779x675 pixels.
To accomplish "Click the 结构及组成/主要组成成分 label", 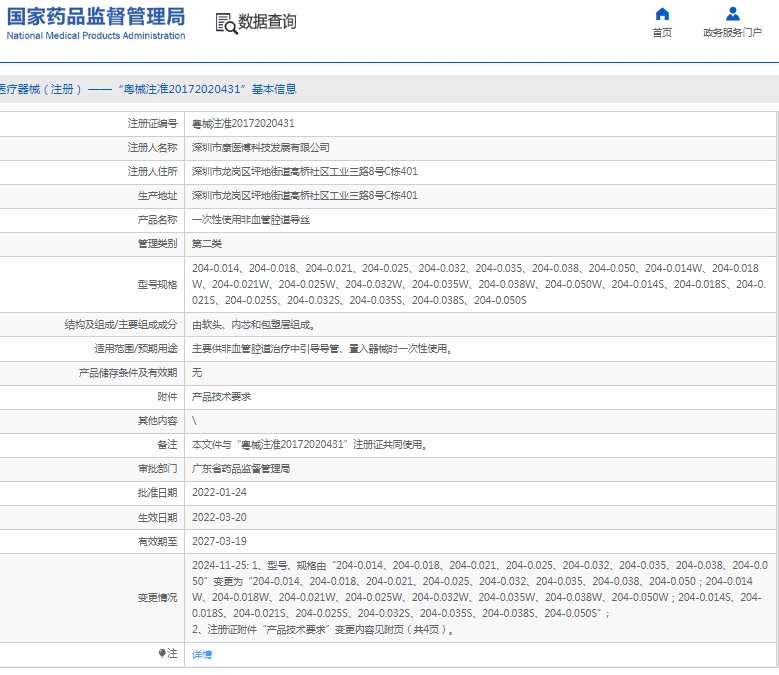I will click(121, 325).
